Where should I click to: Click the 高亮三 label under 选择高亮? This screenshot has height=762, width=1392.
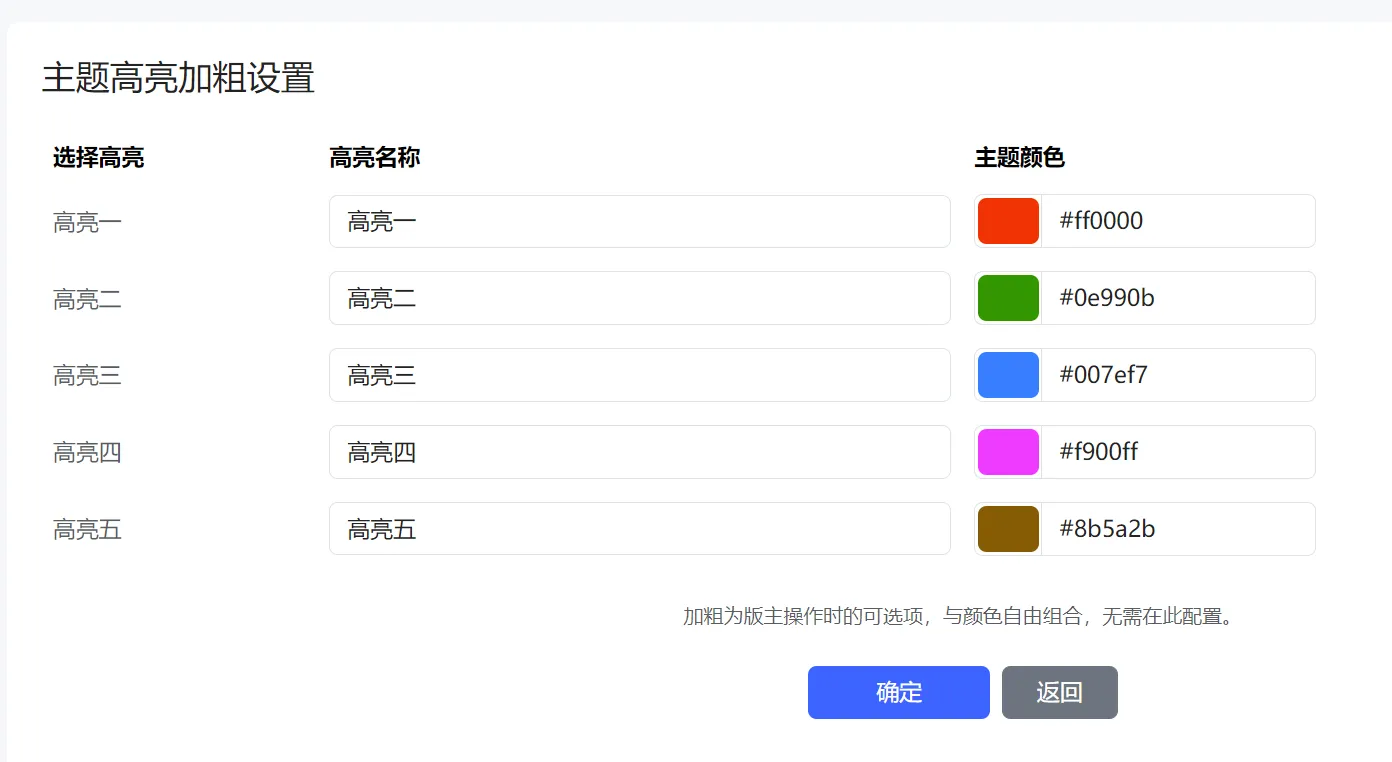87,376
